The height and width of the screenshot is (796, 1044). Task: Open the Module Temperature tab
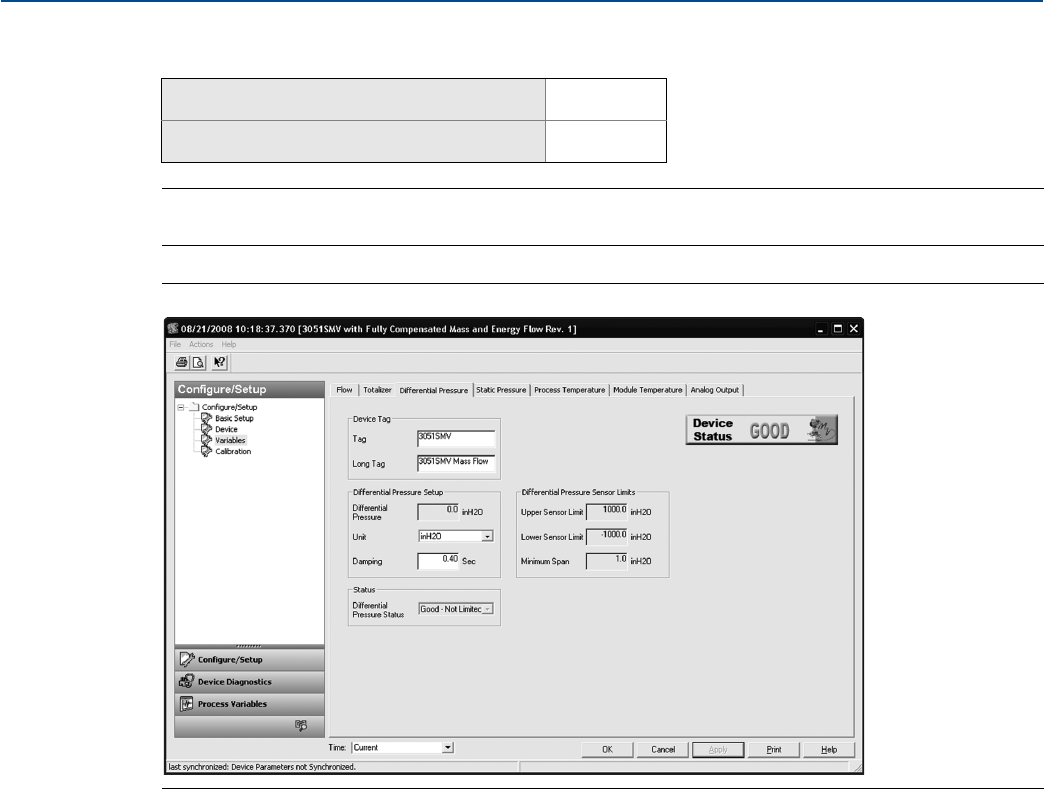648,390
